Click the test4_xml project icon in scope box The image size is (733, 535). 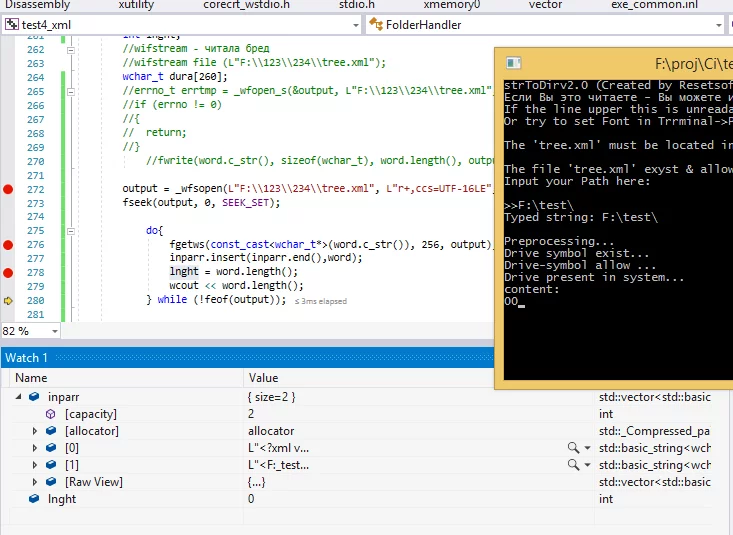[11, 24]
